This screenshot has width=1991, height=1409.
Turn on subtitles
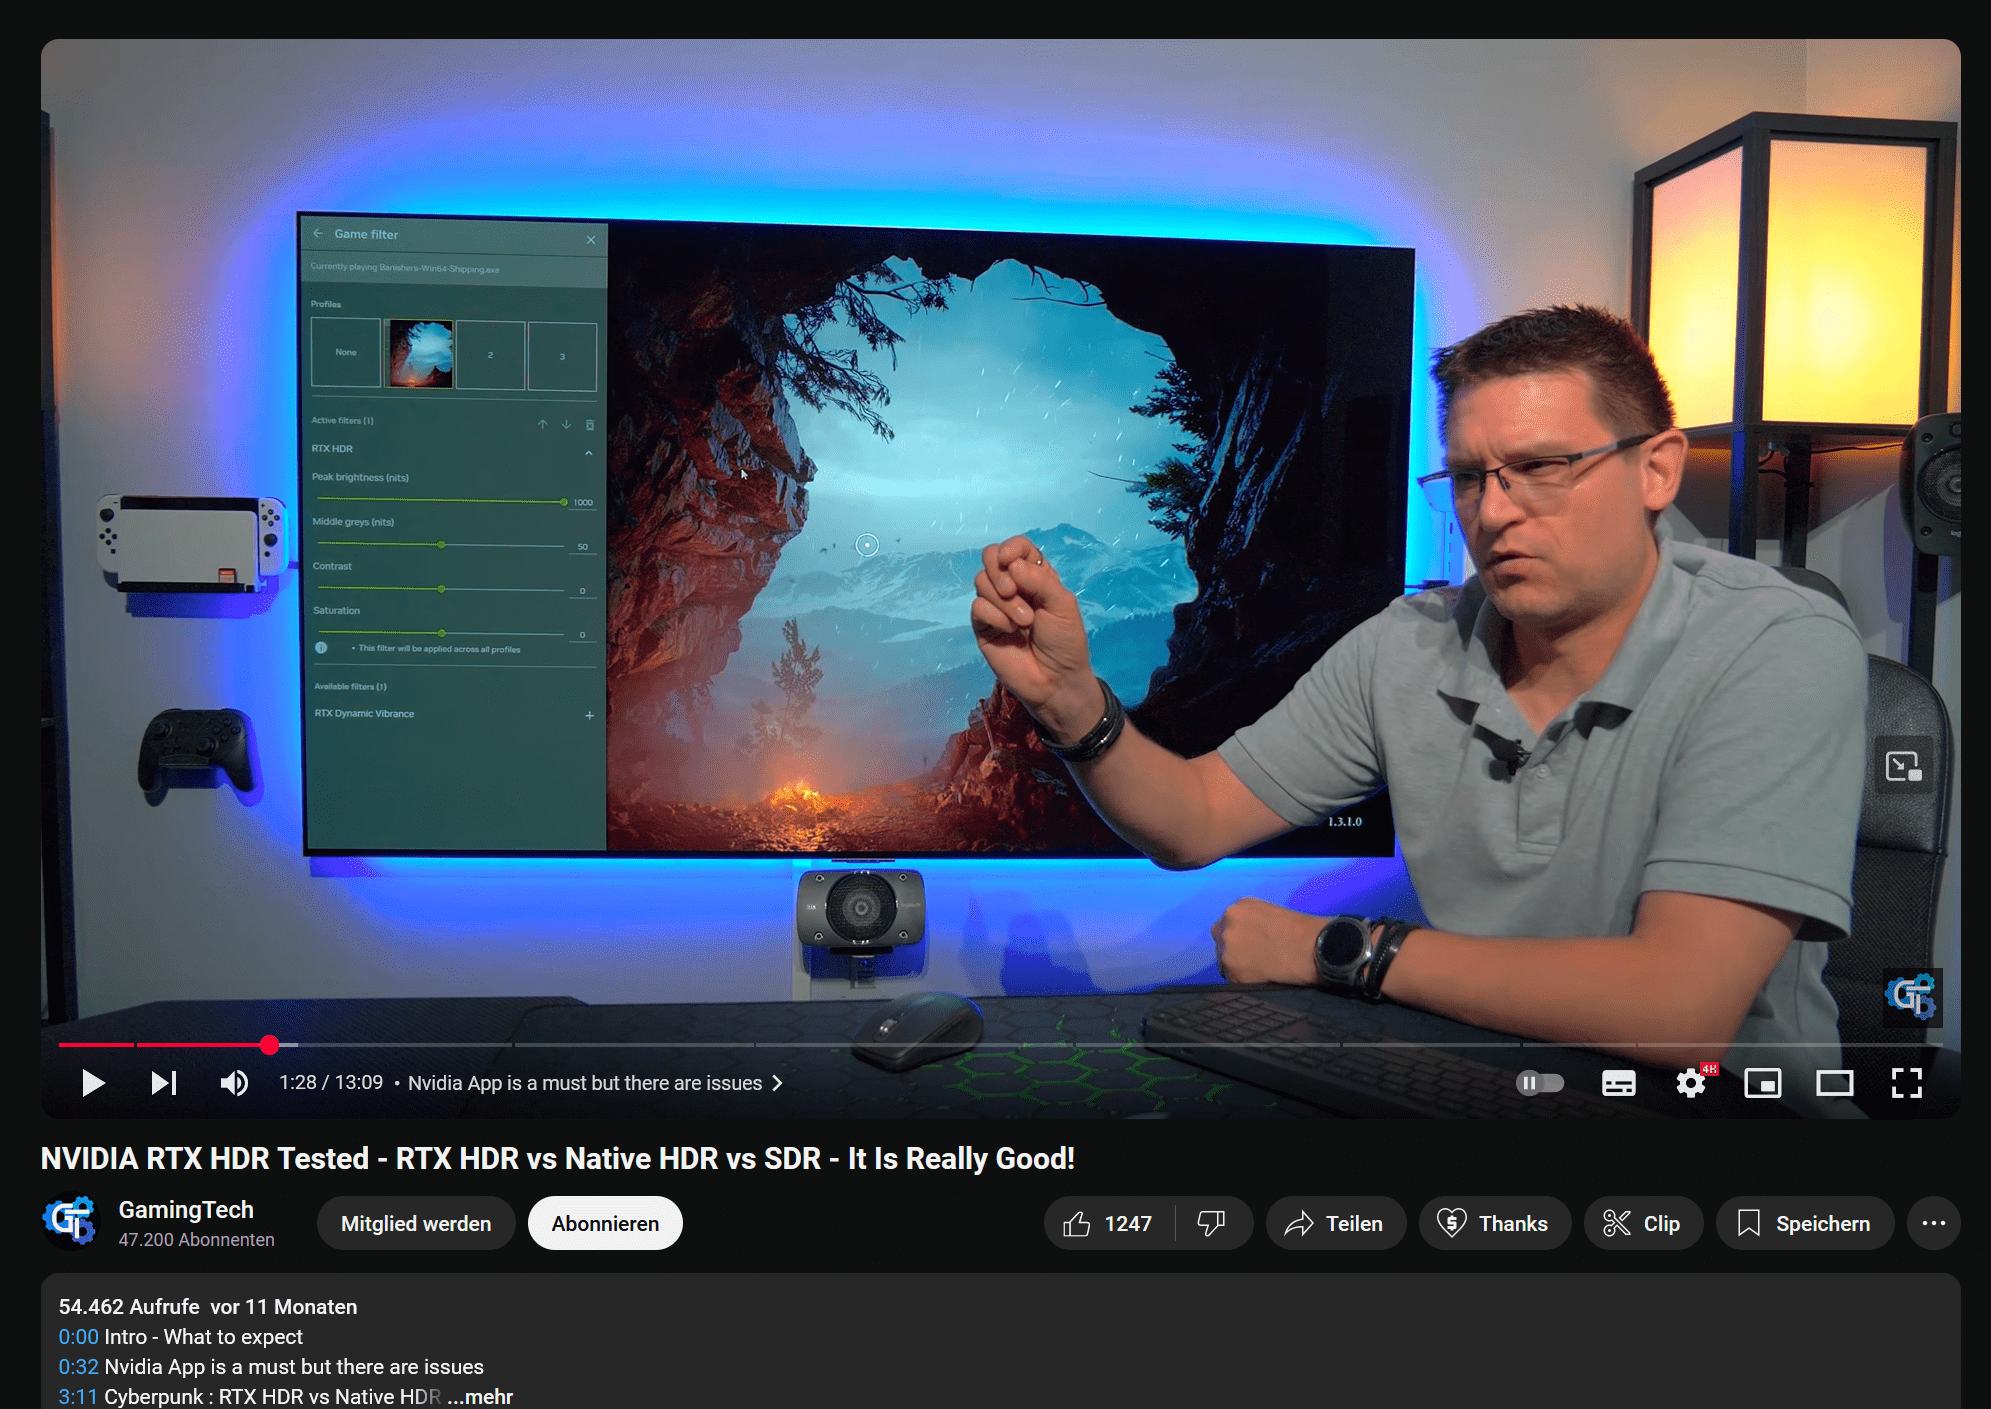[1619, 1083]
